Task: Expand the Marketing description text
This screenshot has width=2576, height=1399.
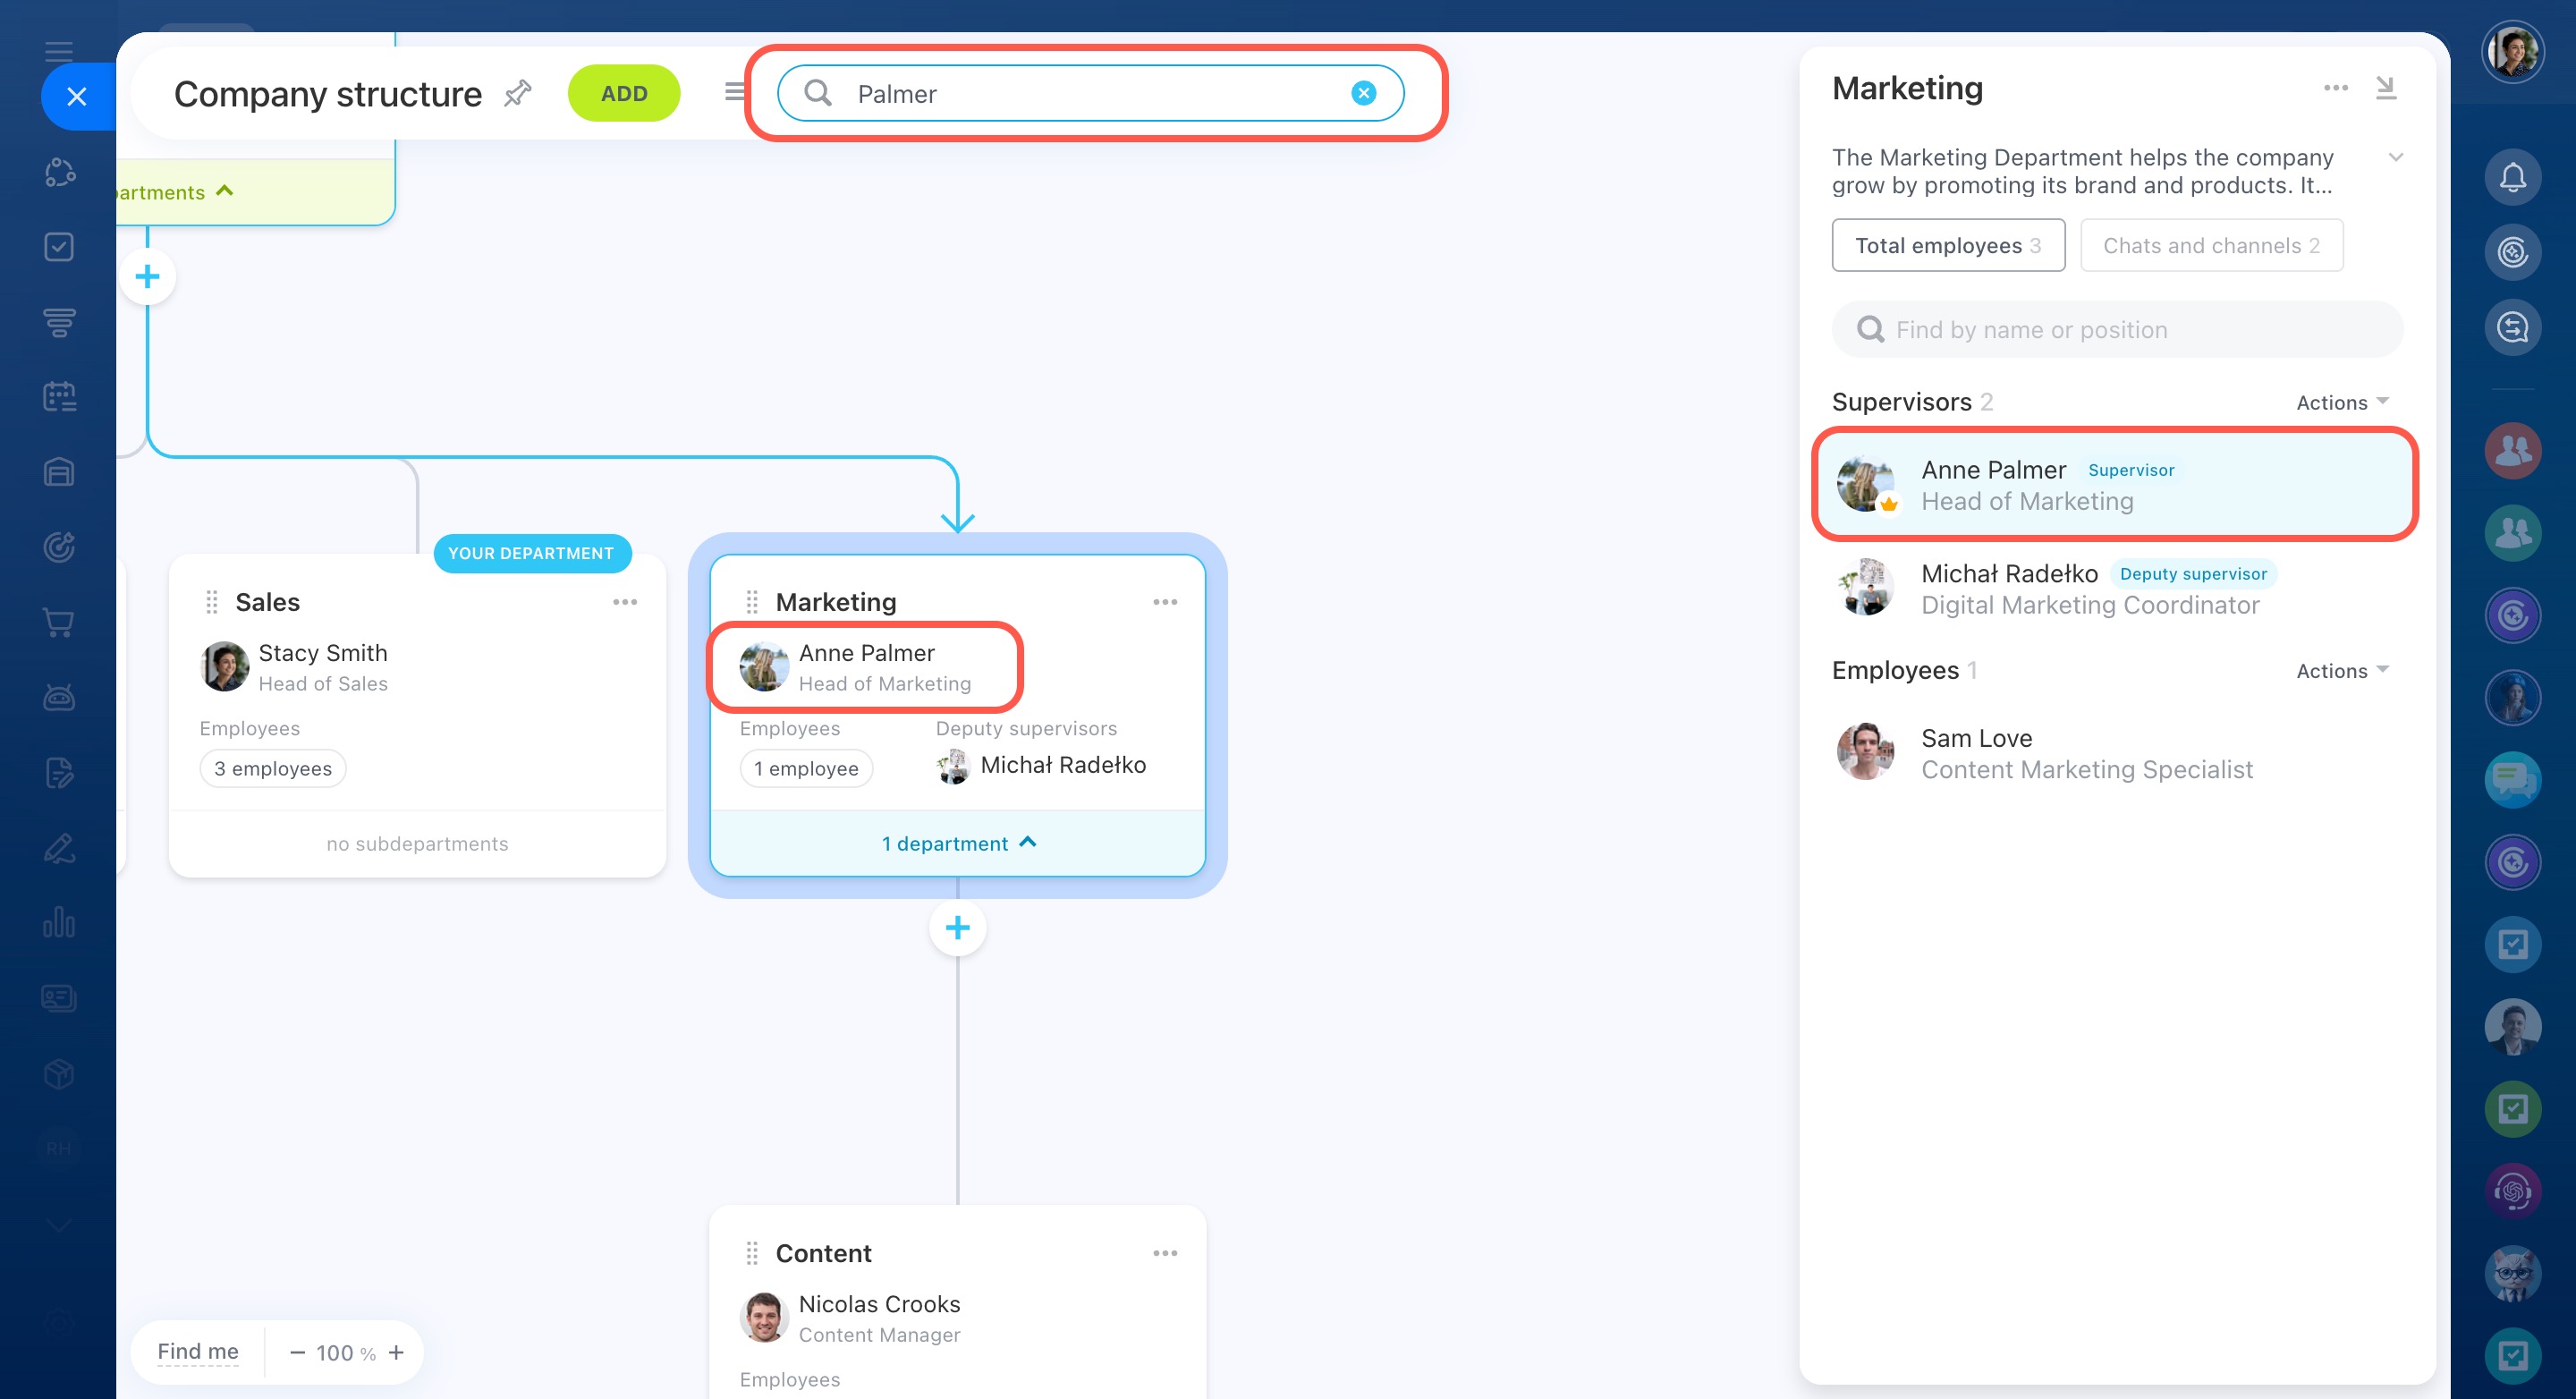Action: [2395, 158]
